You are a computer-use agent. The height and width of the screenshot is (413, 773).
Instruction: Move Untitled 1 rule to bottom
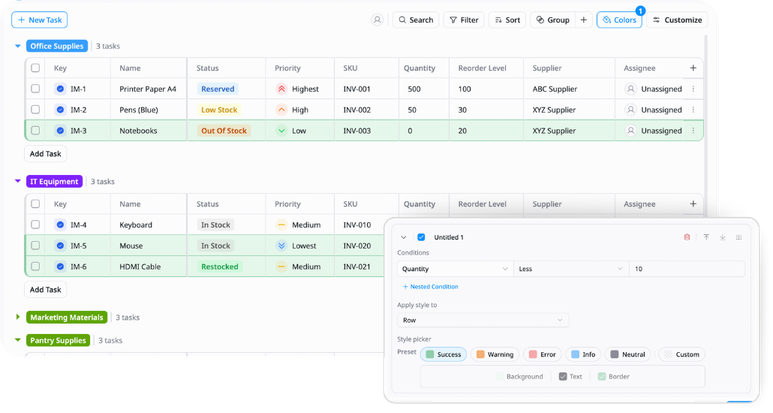point(722,237)
